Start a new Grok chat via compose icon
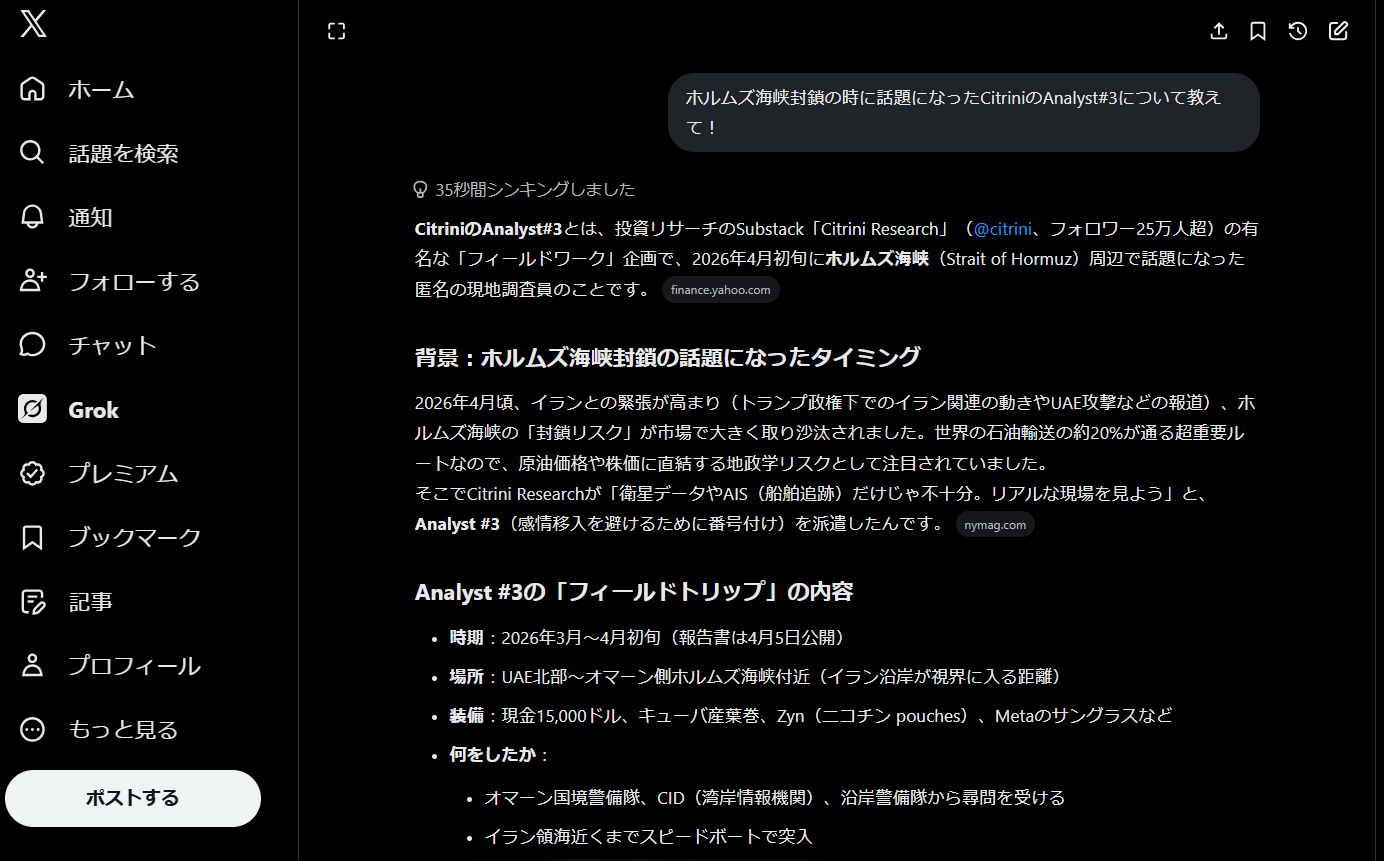The height and width of the screenshot is (861, 1384). (1338, 31)
